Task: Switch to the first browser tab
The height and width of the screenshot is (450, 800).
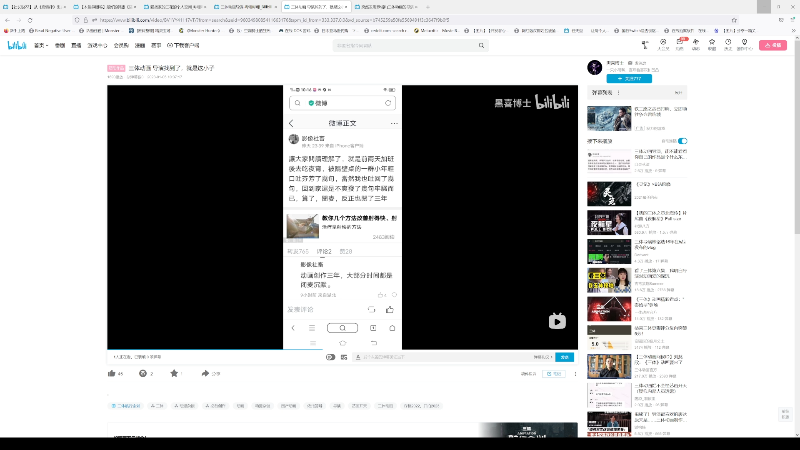Action: pyautogui.click(x=35, y=7)
